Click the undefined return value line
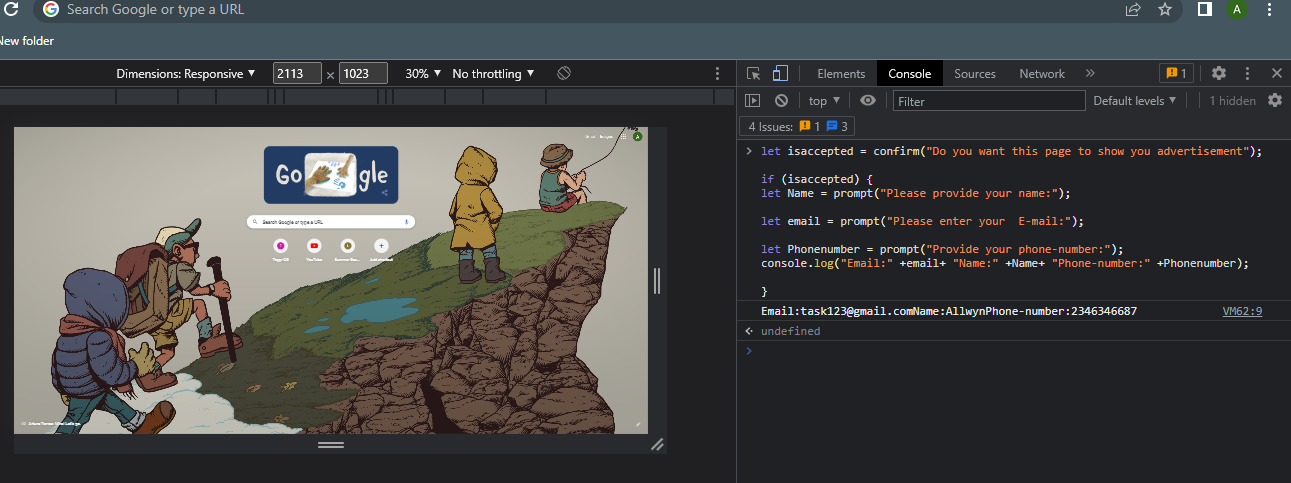The height and width of the screenshot is (483, 1291). click(790, 331)
